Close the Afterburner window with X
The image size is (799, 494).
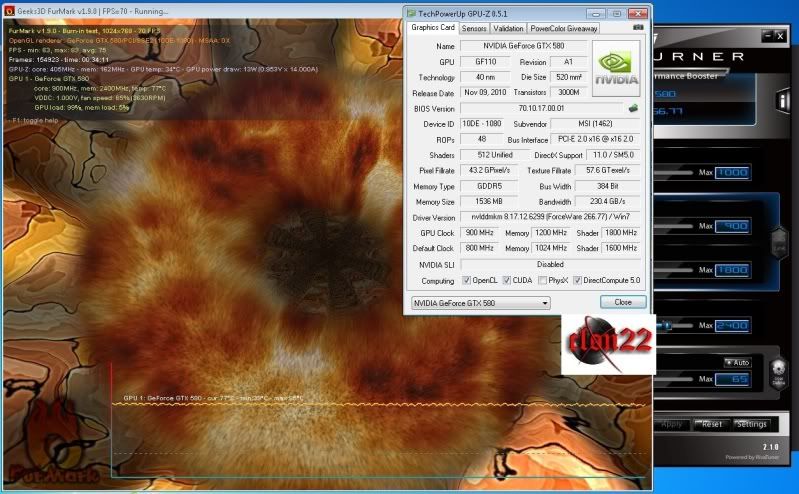[780, 35]
